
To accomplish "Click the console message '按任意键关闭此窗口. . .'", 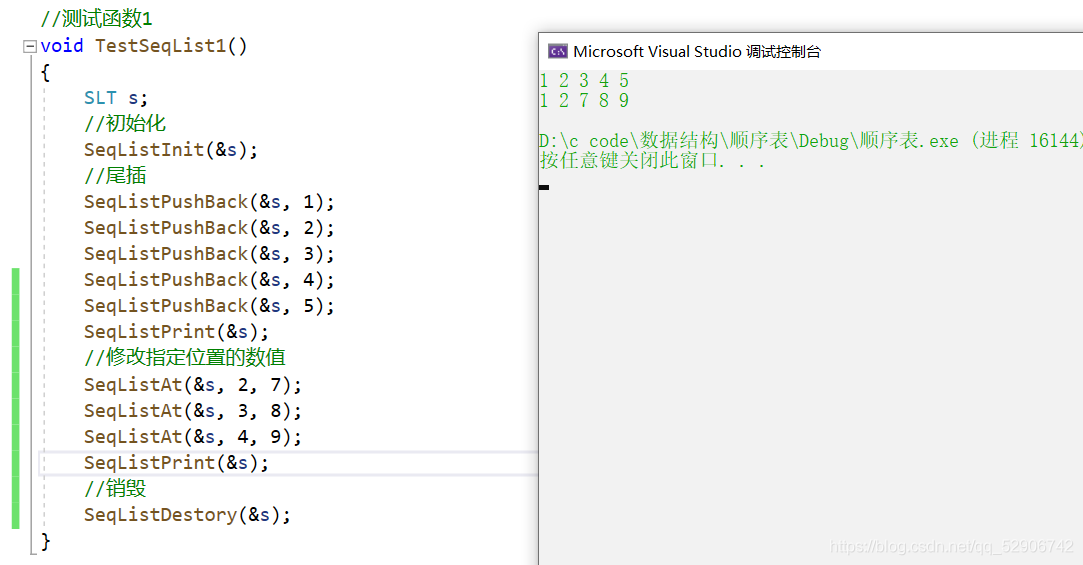I will tap(653, 161).
